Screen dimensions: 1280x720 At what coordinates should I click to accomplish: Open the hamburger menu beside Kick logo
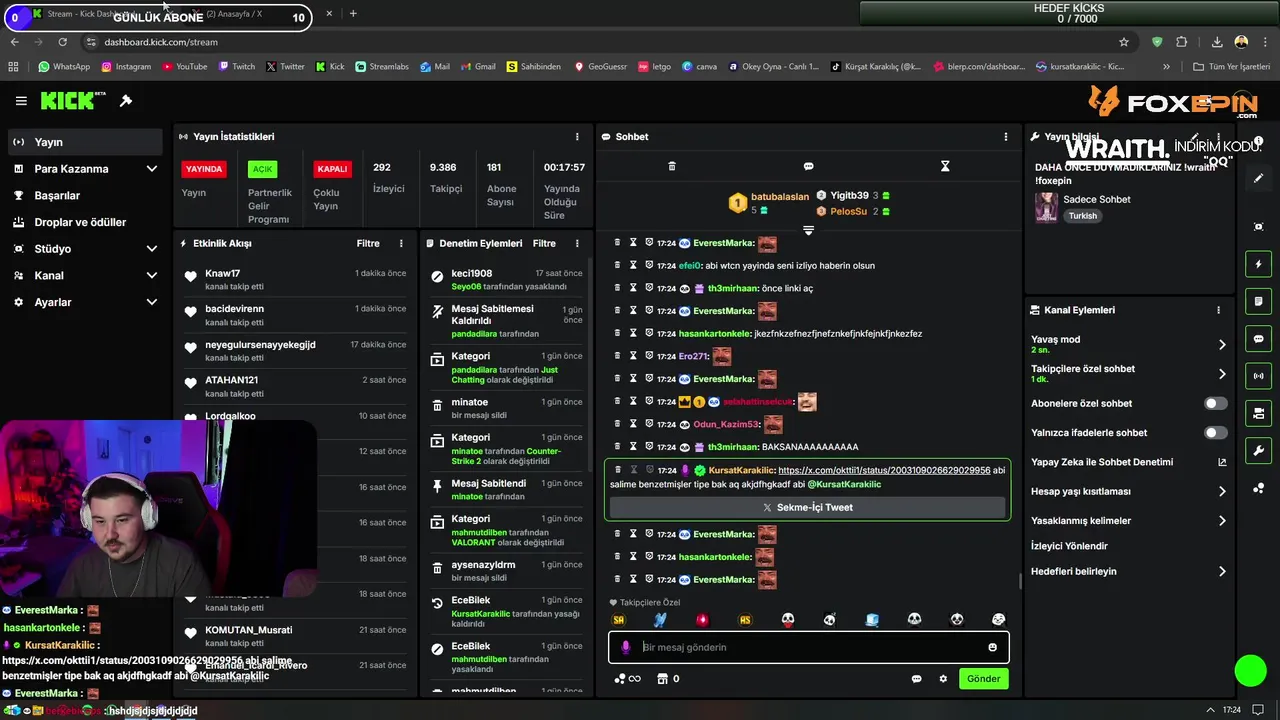pyautogui.click(x=21, y=101)
